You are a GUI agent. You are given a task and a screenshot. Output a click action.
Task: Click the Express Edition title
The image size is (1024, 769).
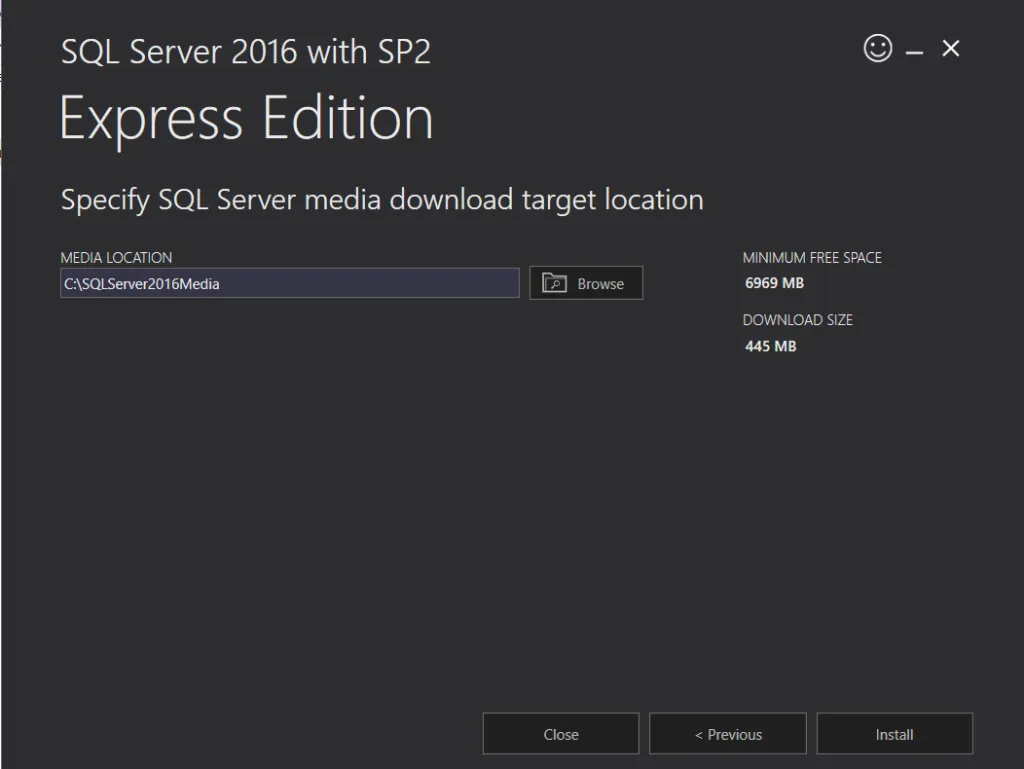(246, 118)
